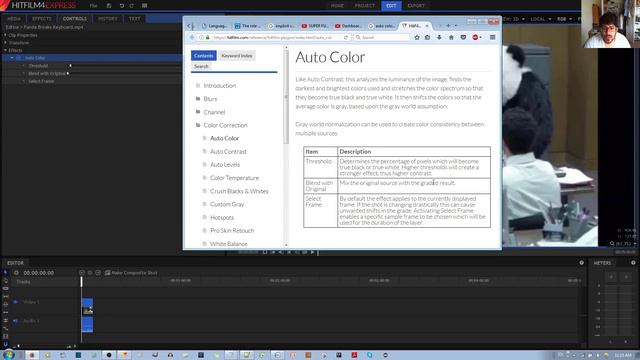Screen dimensions: 640x360
Task: Open the browser hamburger menu icon
Action: [493, 37]
